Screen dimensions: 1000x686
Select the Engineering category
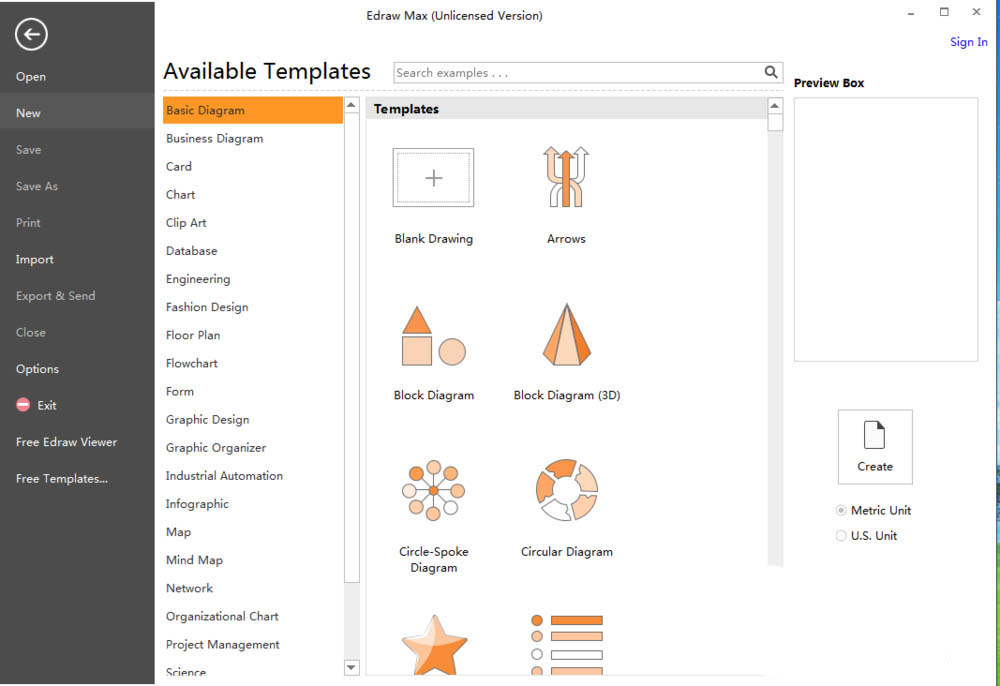(x=253, y=279)
